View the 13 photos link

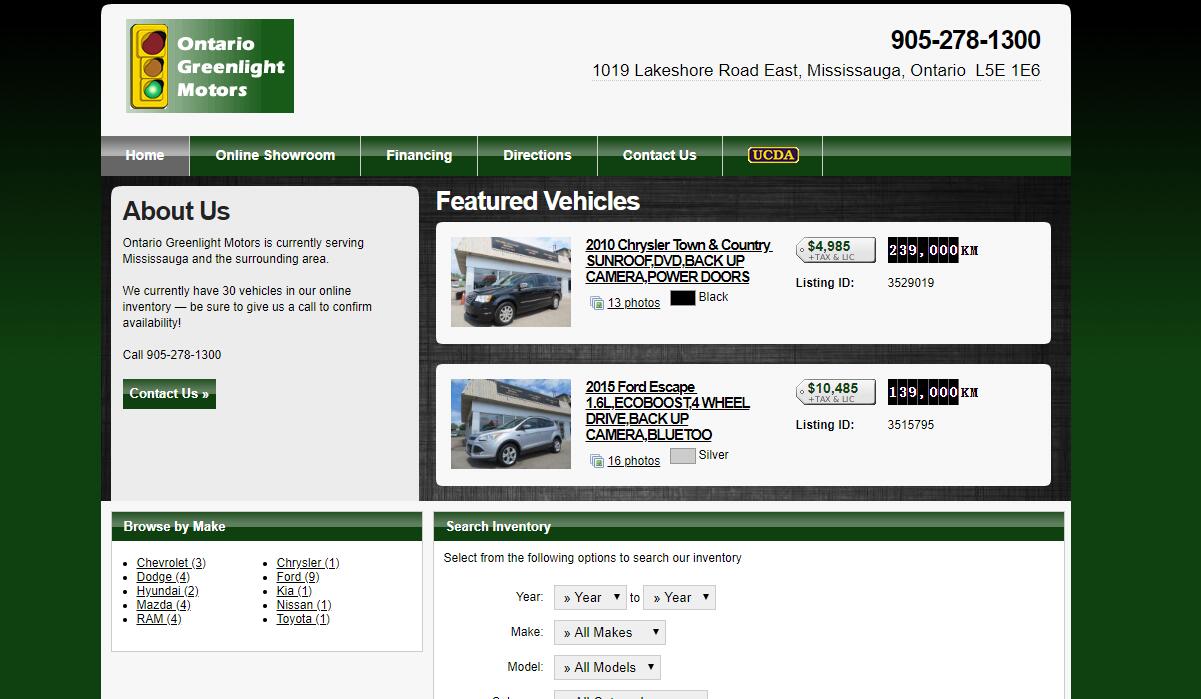point(634,303)
